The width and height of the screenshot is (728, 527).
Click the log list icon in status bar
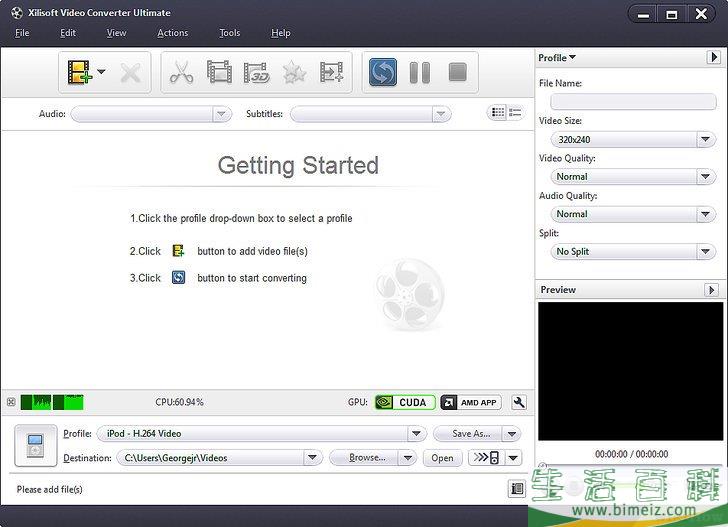(517, 488)
